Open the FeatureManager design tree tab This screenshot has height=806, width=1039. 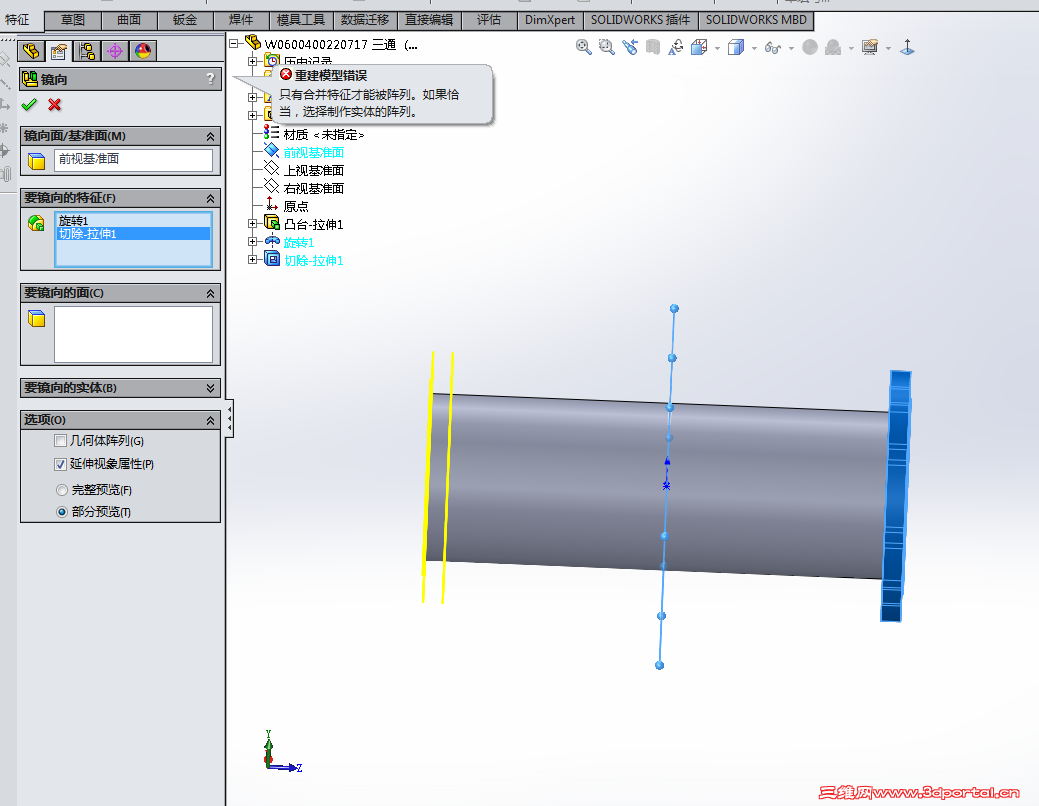tap(31, 51)
